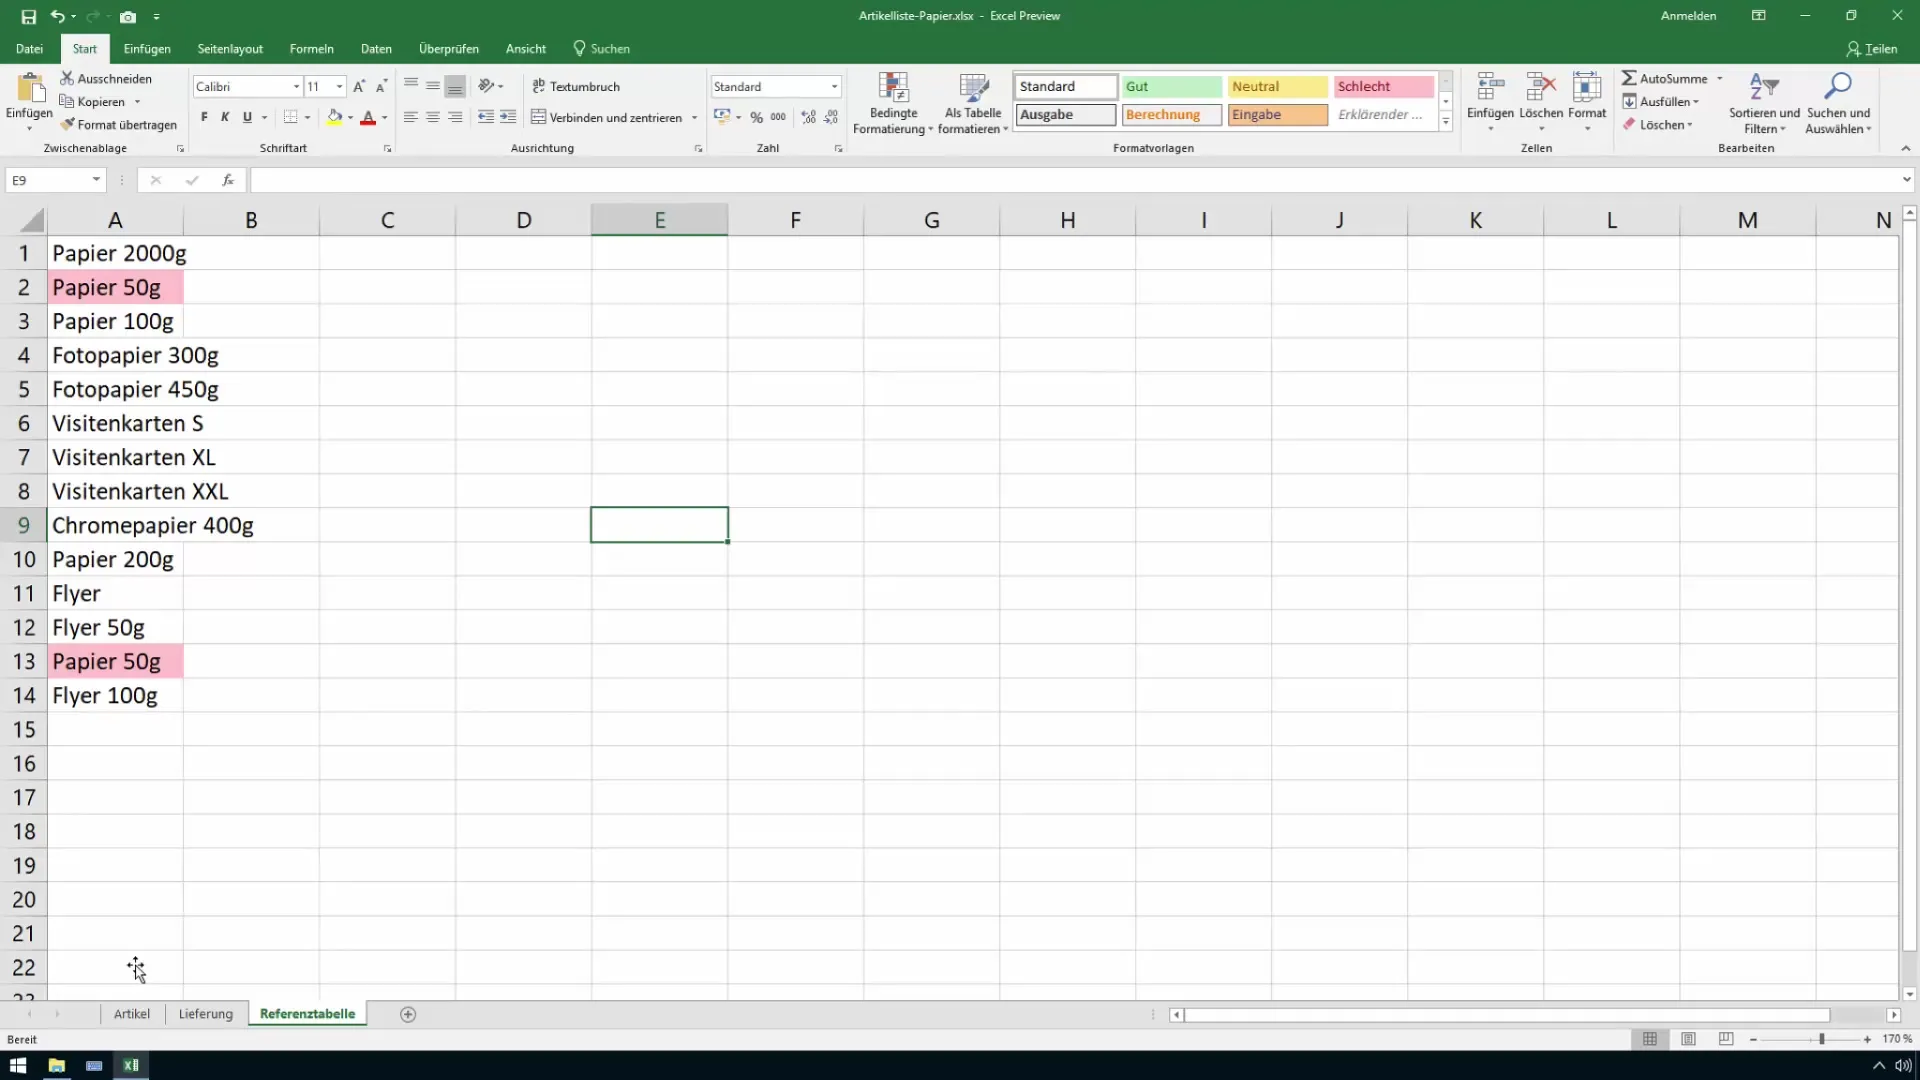This screenshot has width=1920, height=1080.
Task: Open Suchen und Auswählen
Action: coord(1838,104)
